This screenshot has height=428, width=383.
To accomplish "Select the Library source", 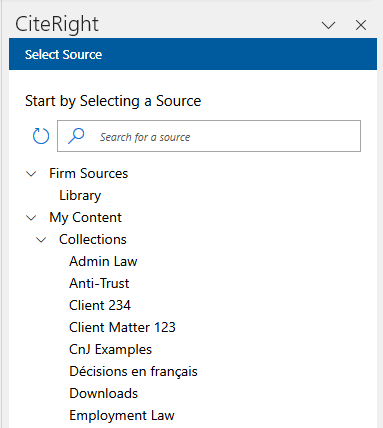I will click(80, 196).
